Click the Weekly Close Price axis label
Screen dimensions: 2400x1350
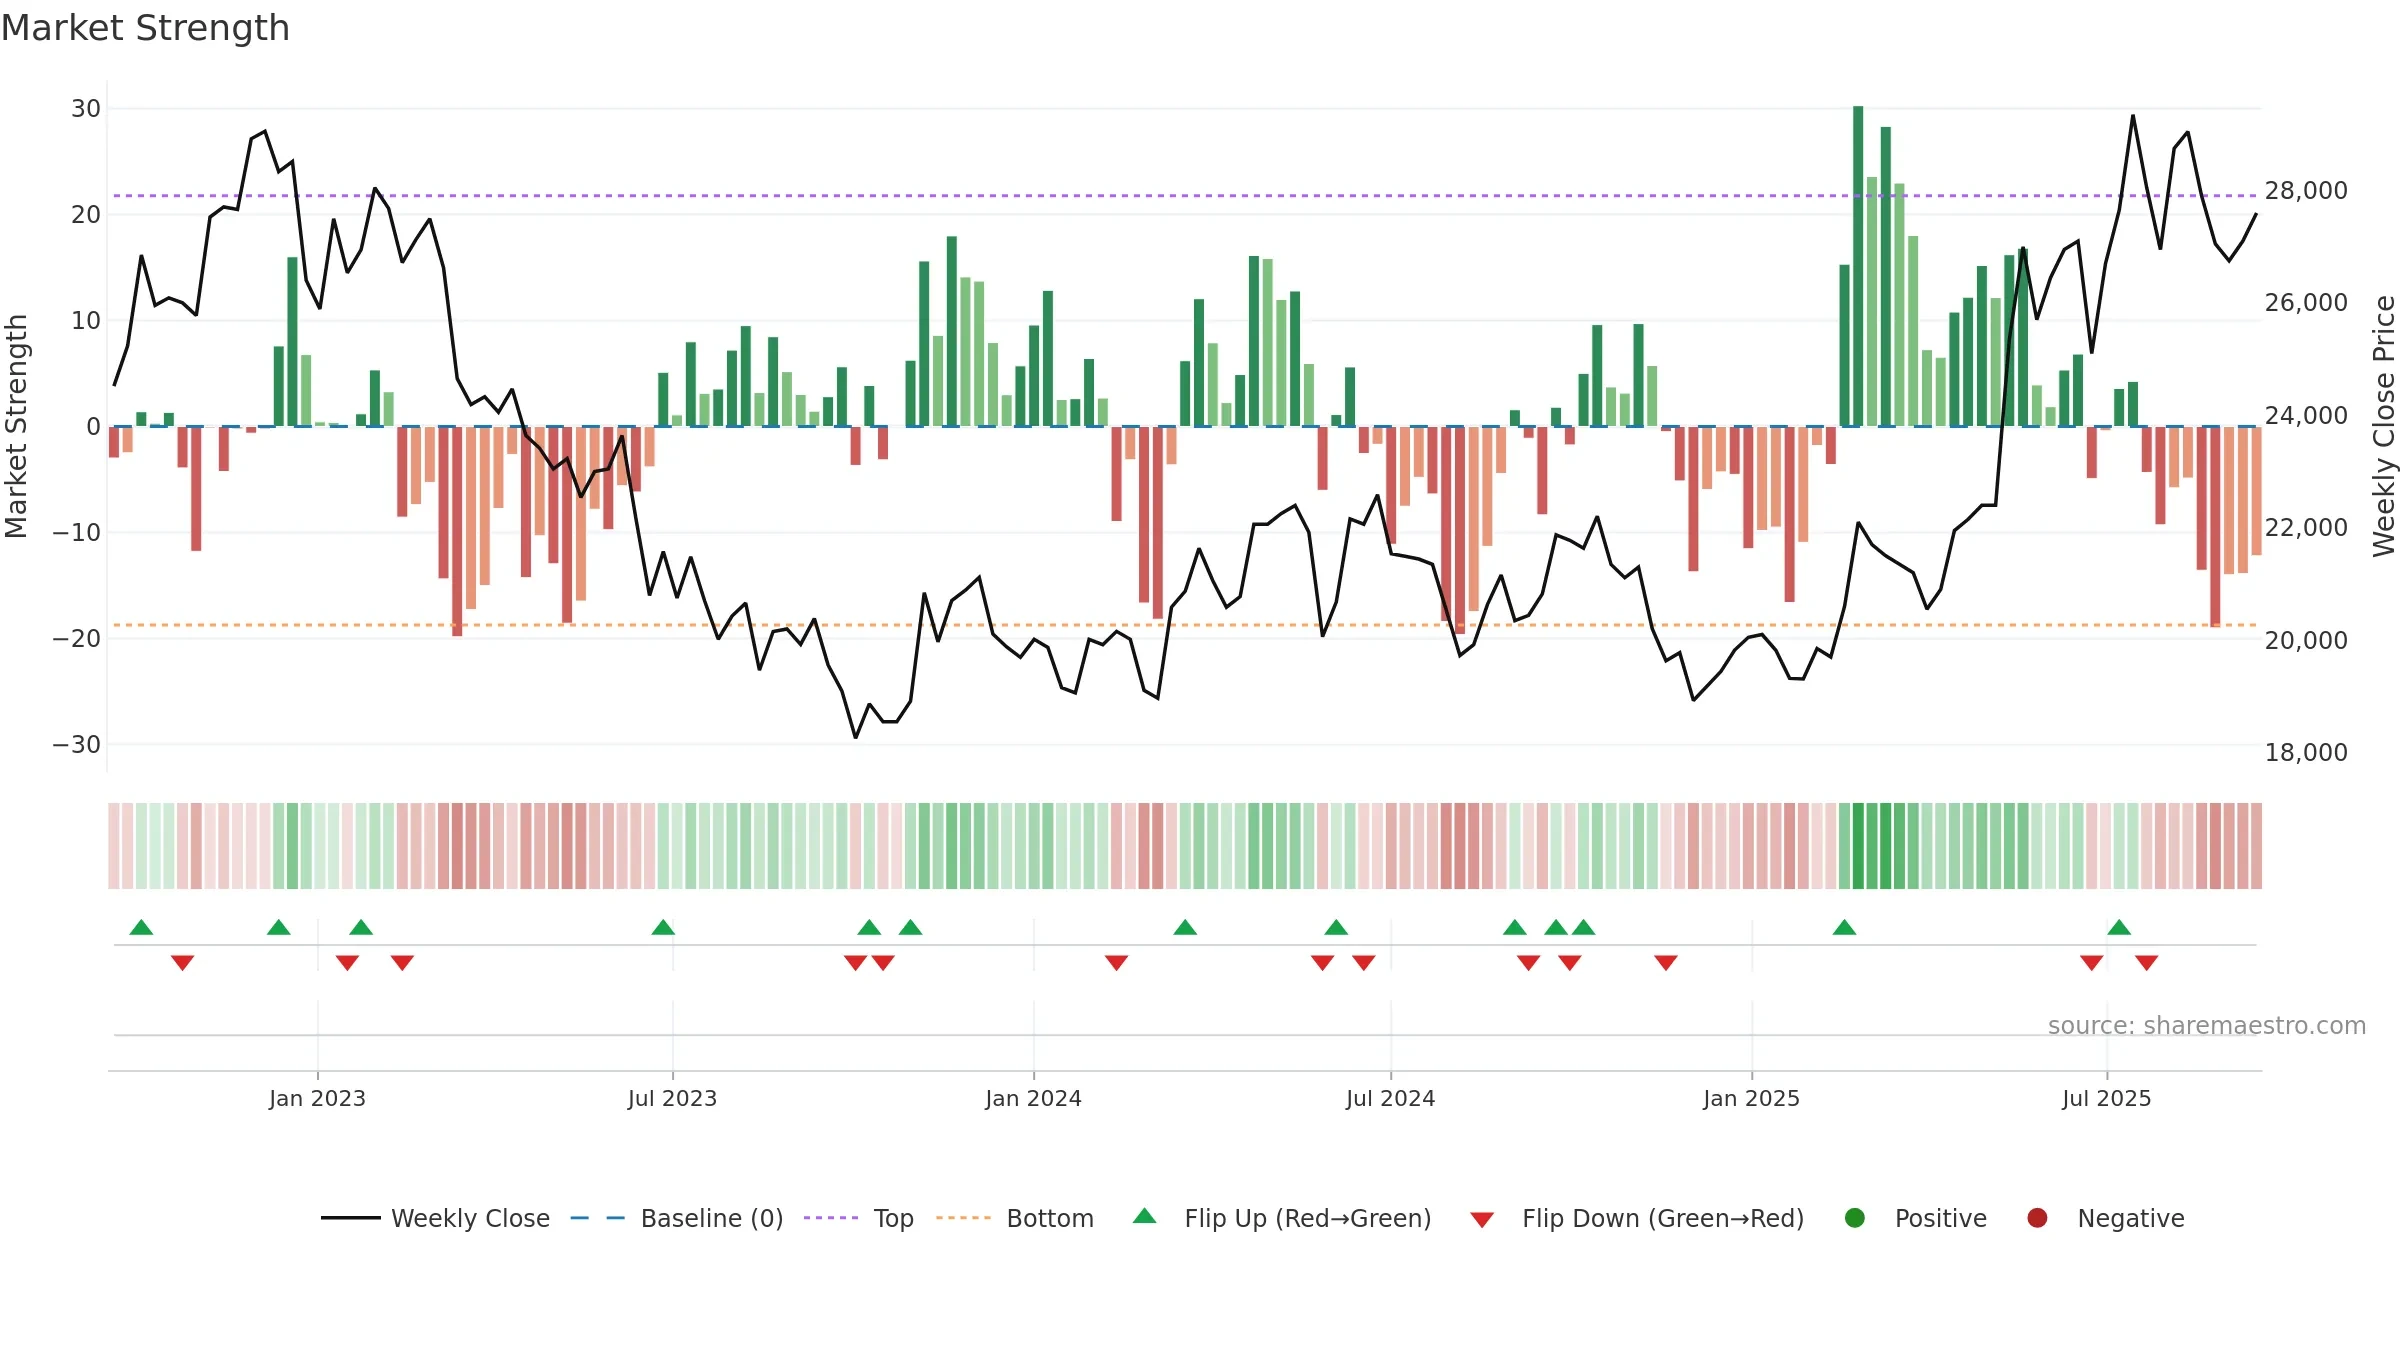click(2384, 426)
